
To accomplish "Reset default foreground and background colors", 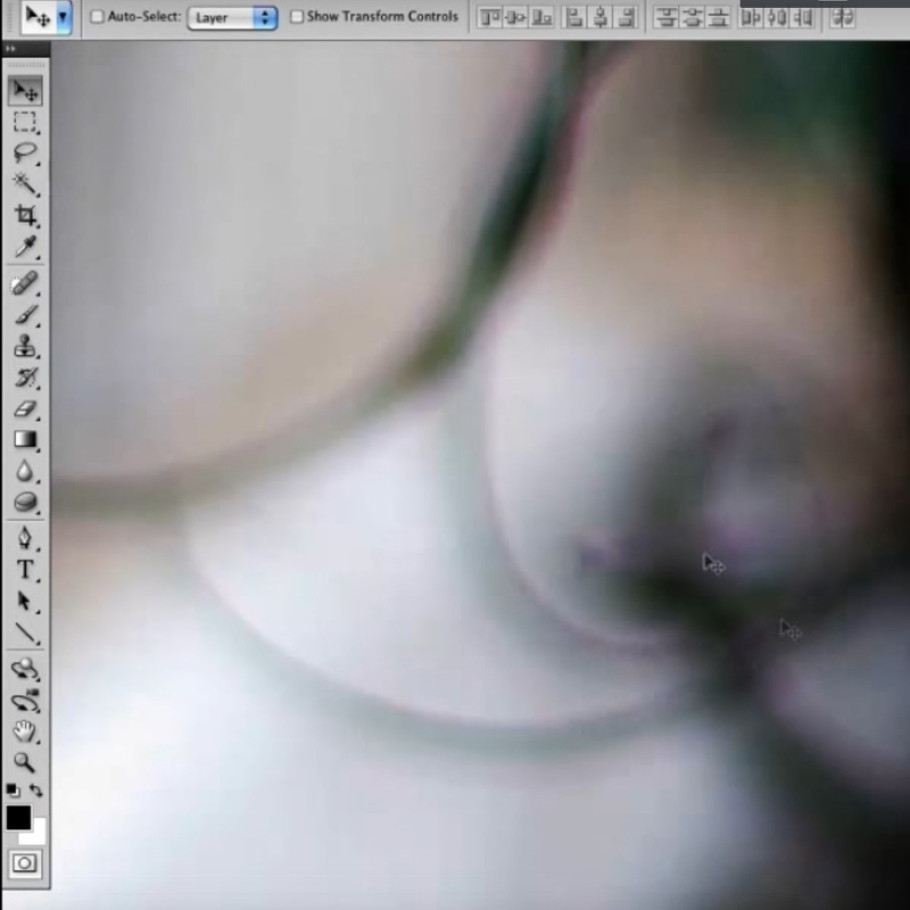I will coord(13,790).
